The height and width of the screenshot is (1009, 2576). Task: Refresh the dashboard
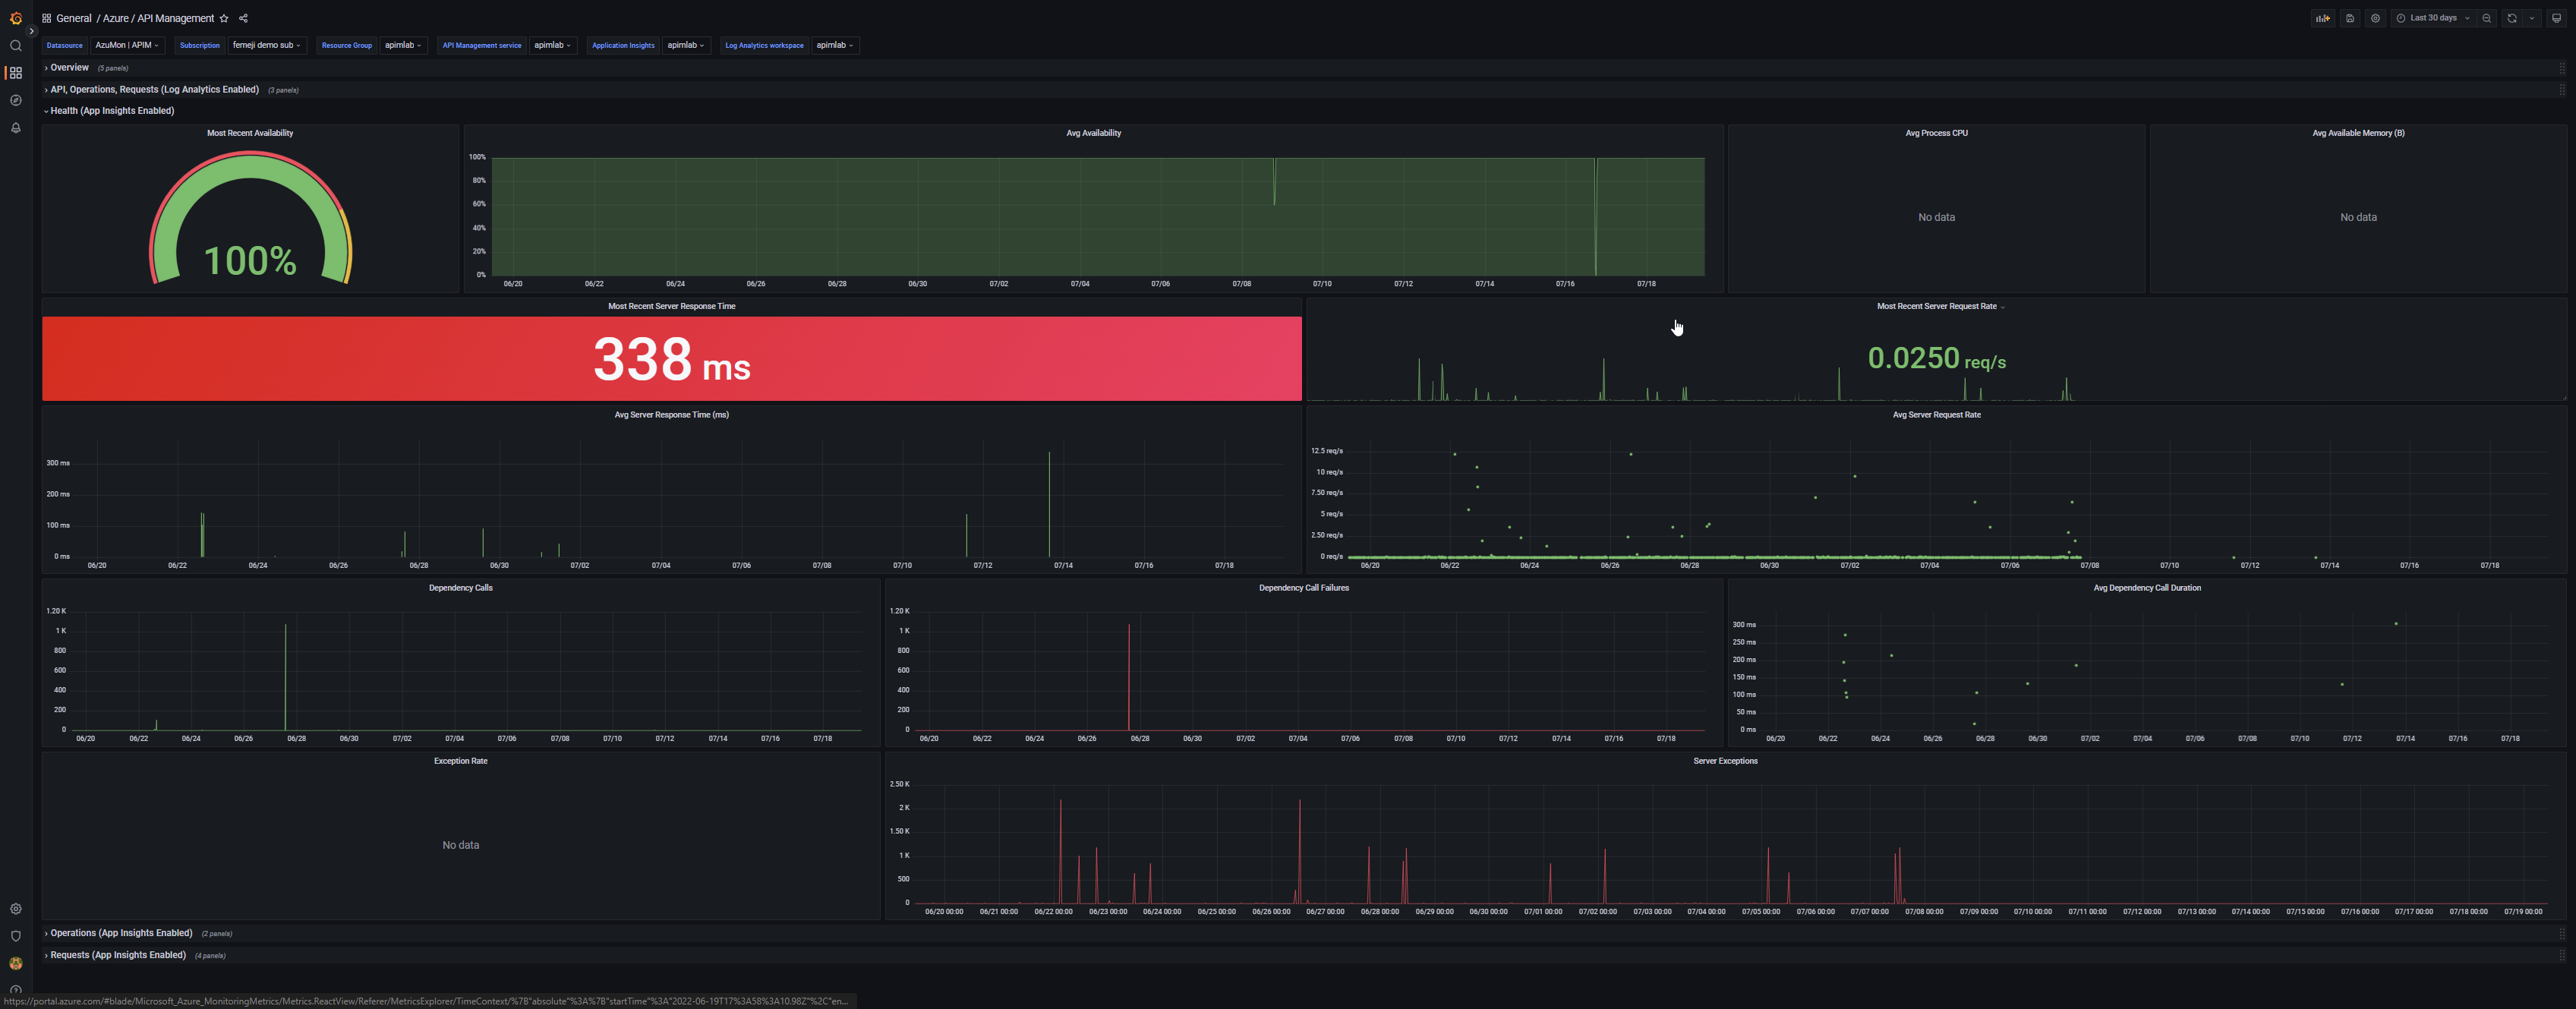click(2512, 18)
